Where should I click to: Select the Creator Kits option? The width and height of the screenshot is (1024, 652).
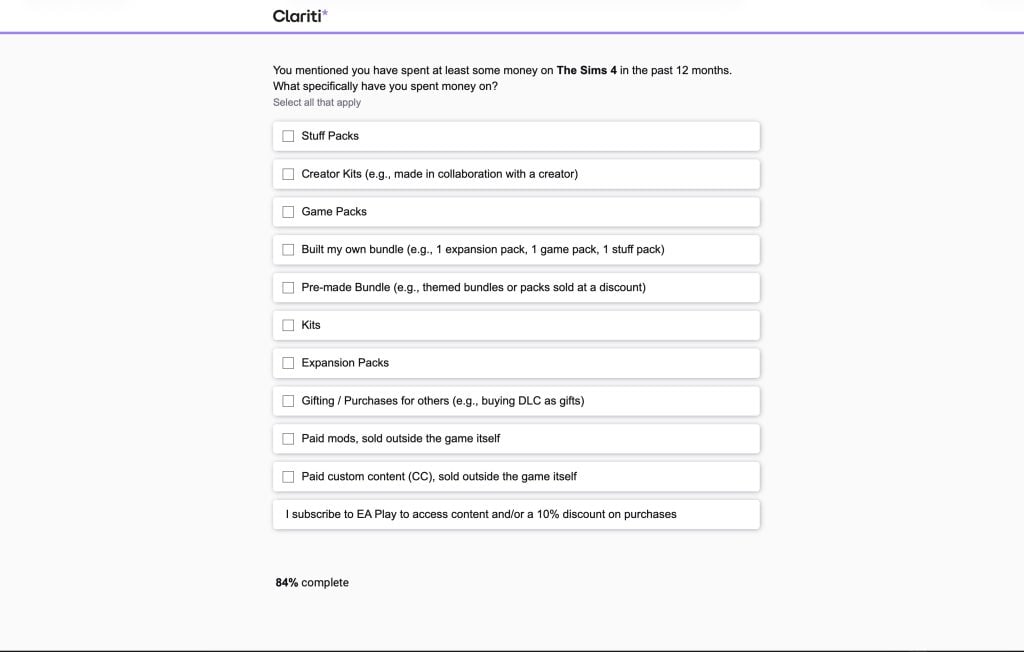pyautogui.click(x=288, y=174)
